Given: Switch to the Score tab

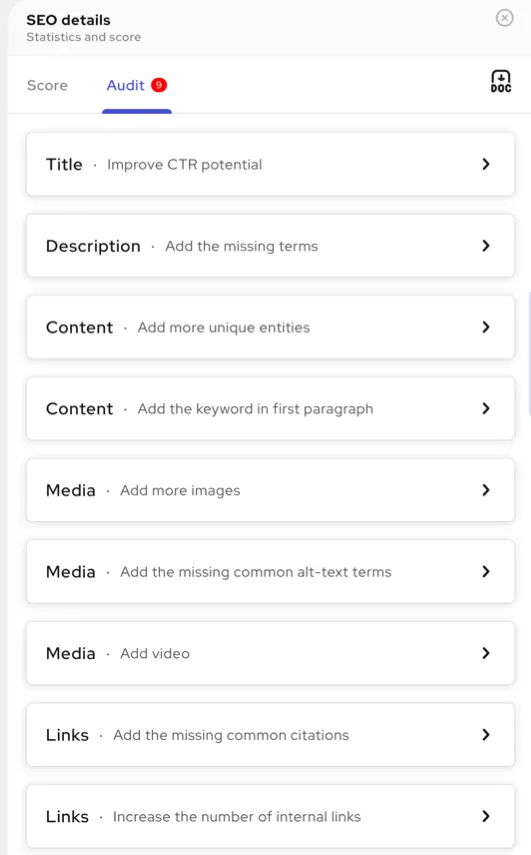Looking at the screenshot, I should [47, 86].
